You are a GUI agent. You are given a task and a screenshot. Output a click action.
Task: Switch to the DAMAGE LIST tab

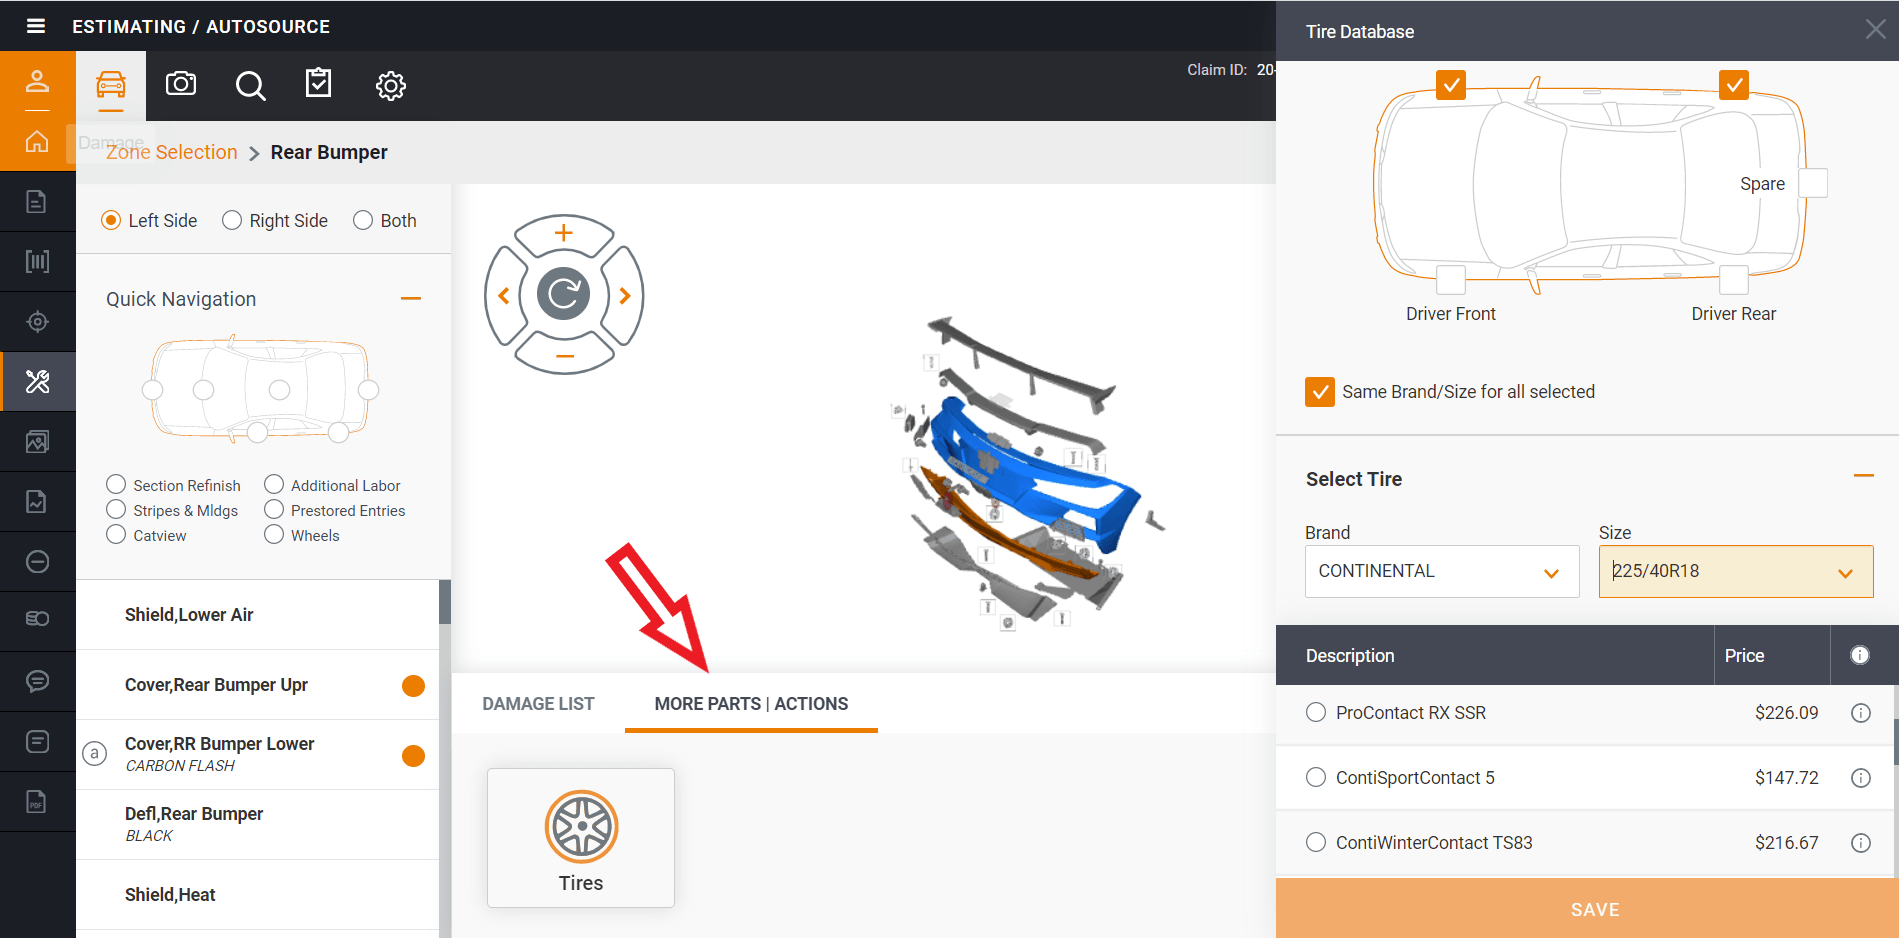[x=538, y=704]
